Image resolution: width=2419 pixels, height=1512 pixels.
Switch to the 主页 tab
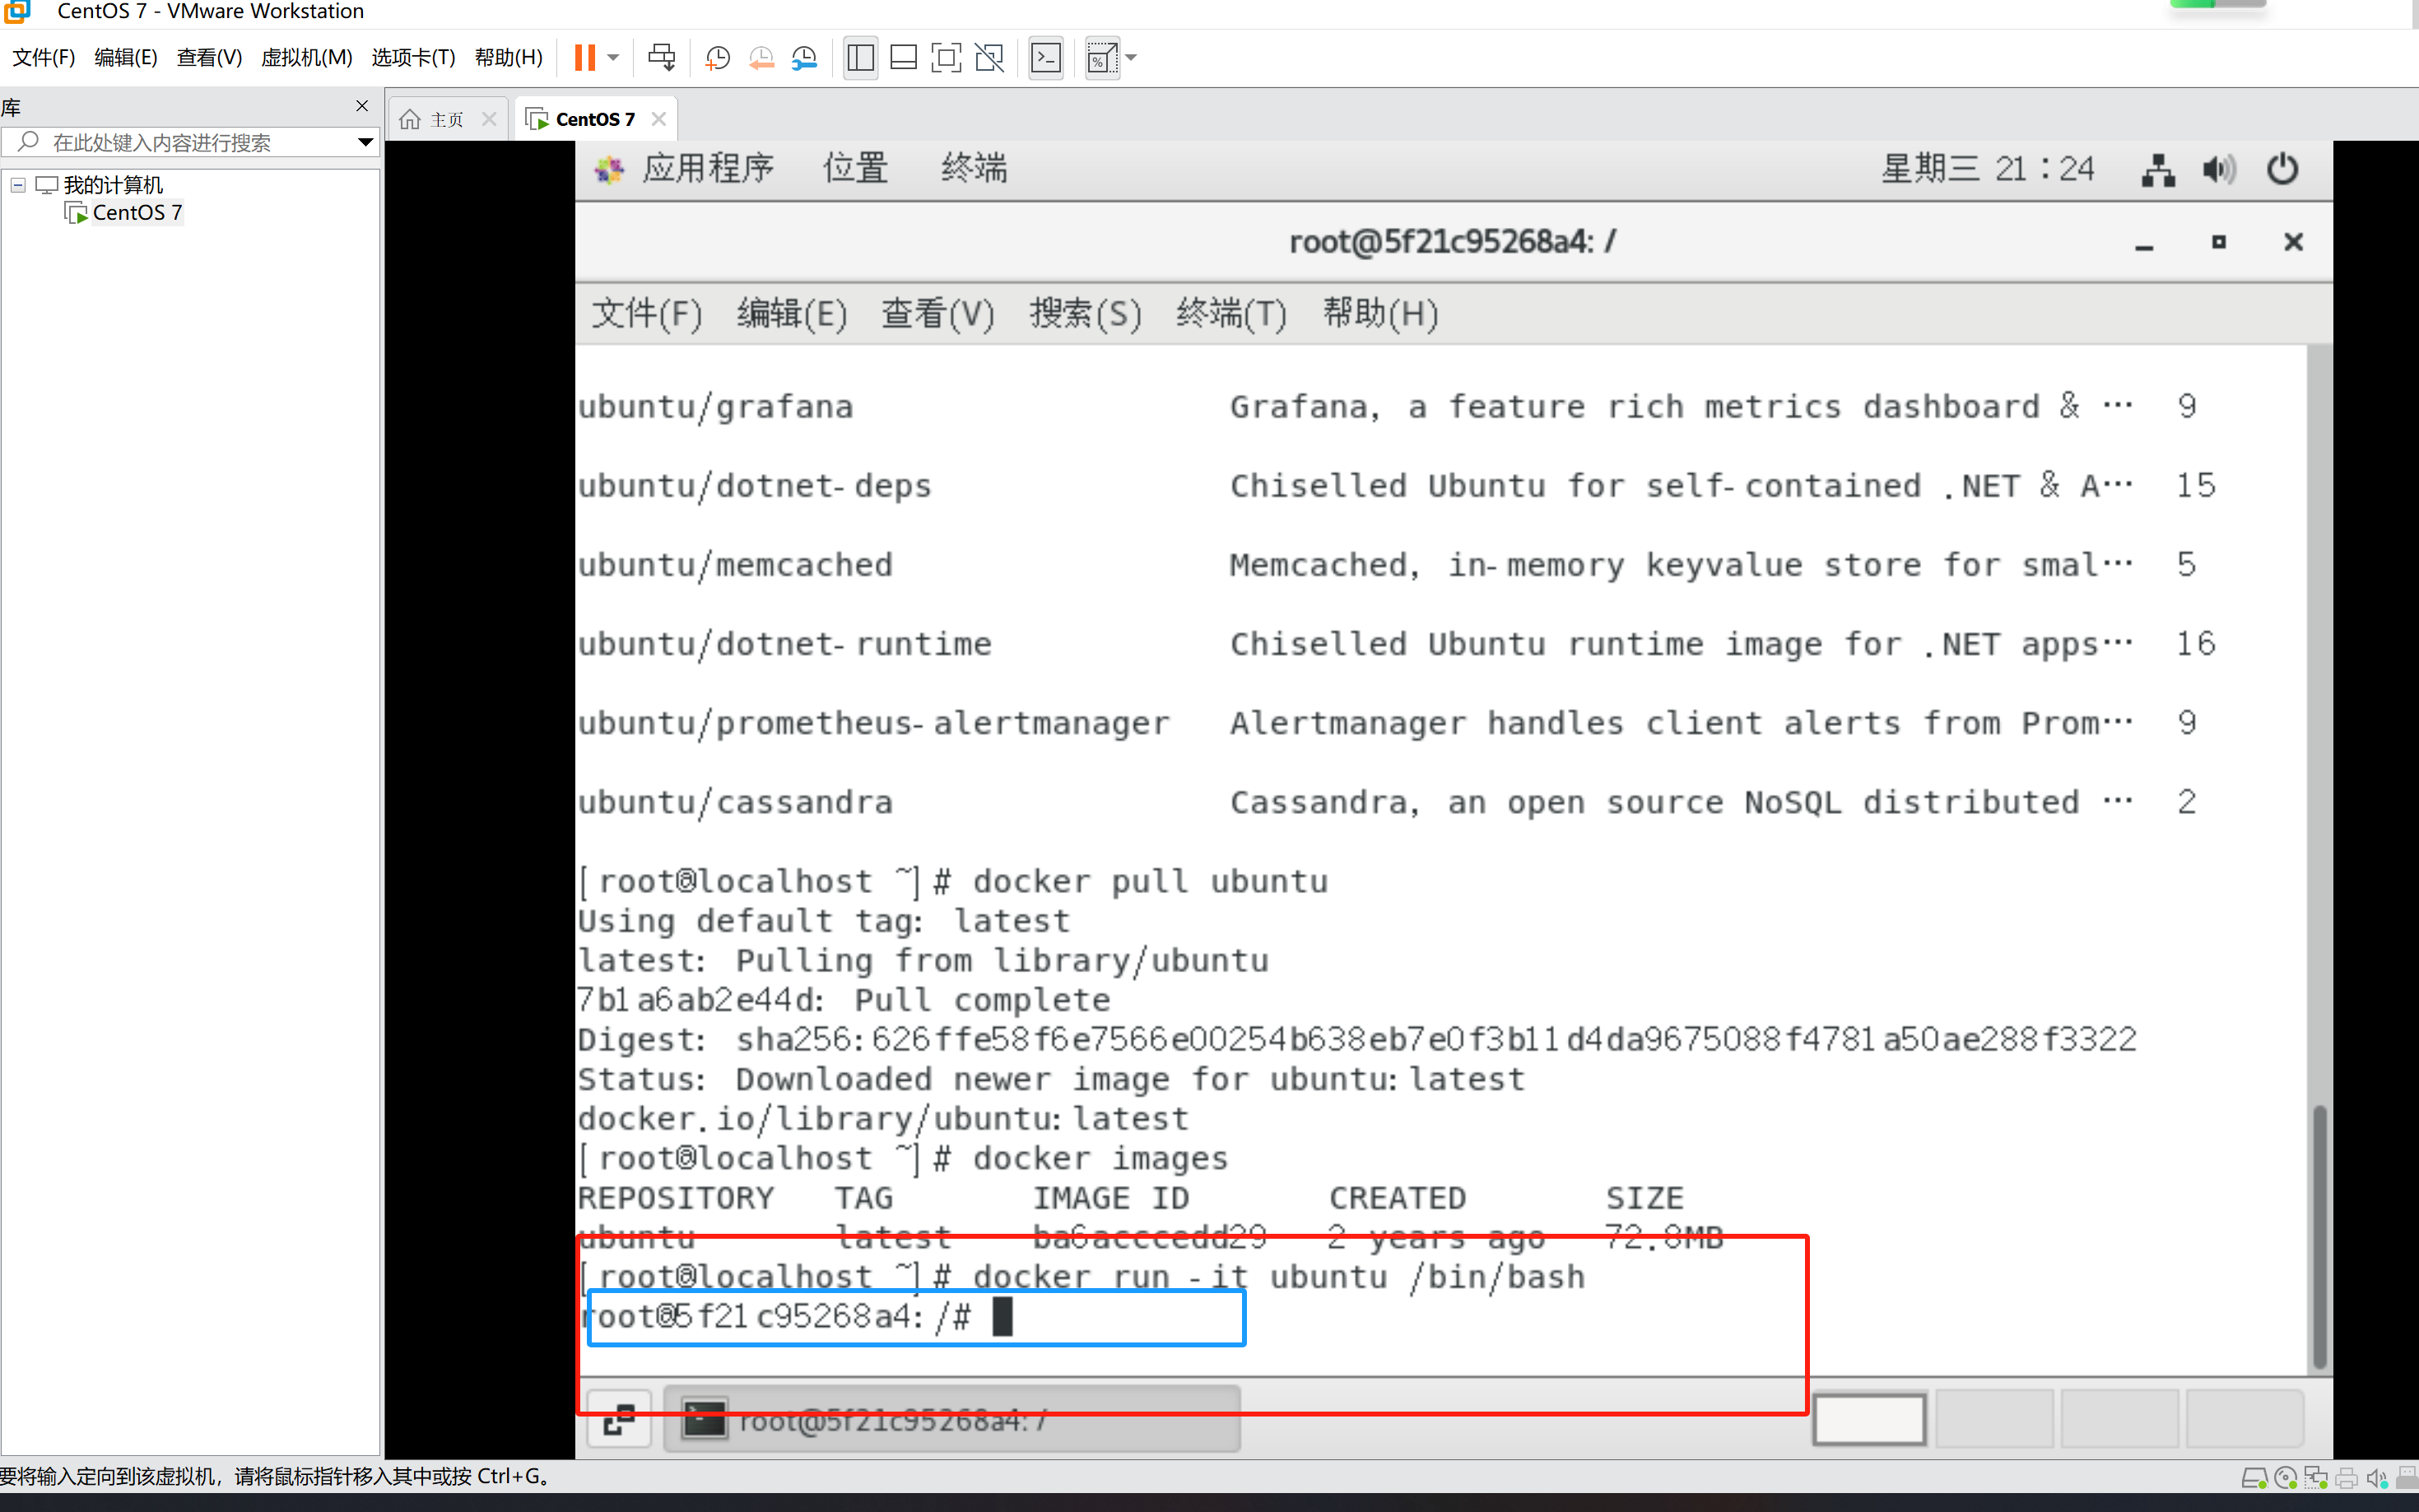pos(447,119)
